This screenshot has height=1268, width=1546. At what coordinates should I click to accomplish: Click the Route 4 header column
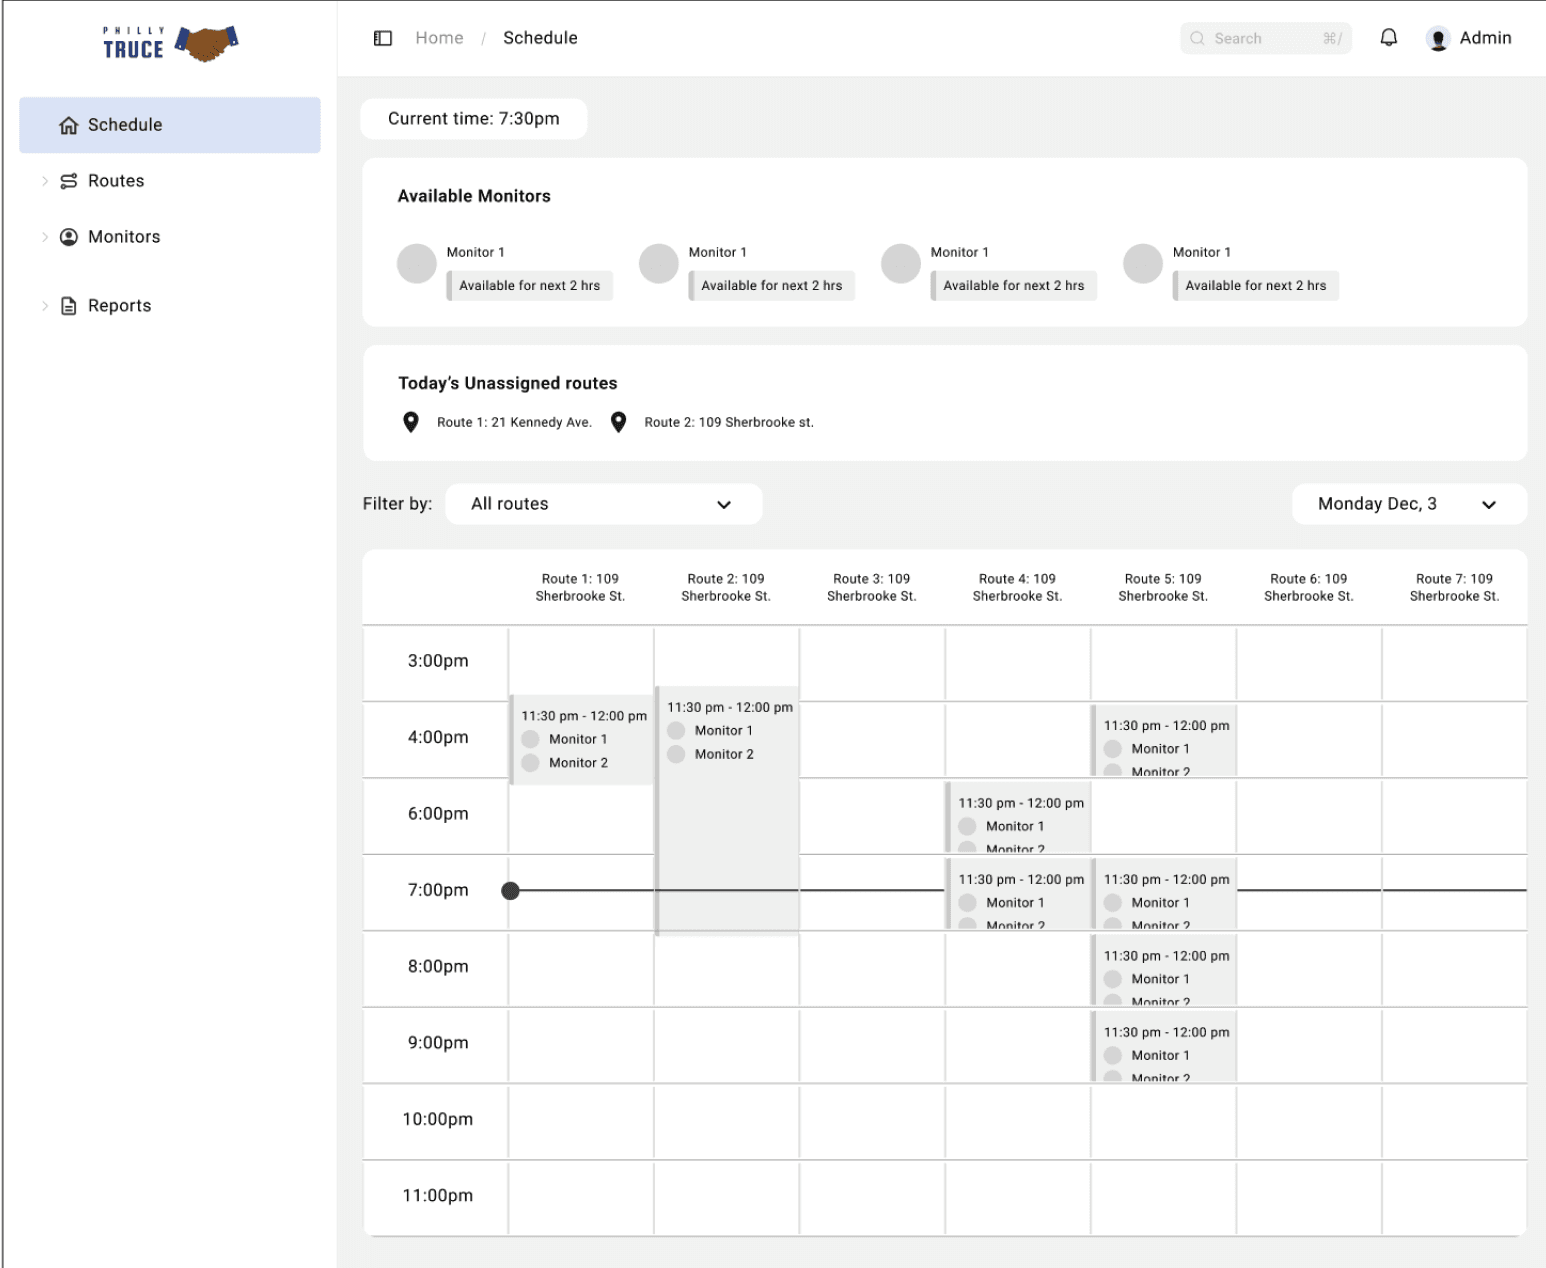click(1018, 587)
